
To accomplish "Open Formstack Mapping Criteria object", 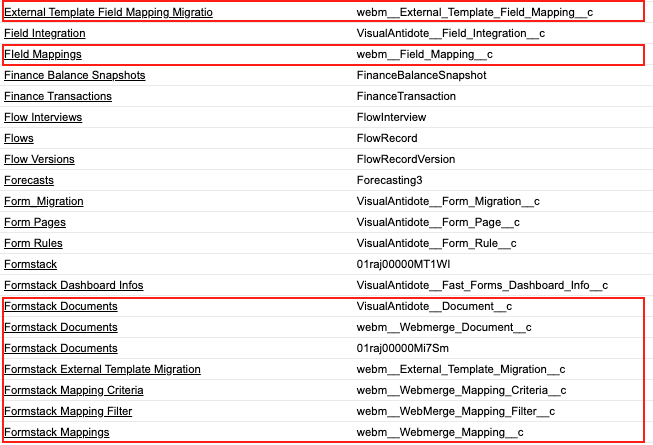I will [74, 390].
